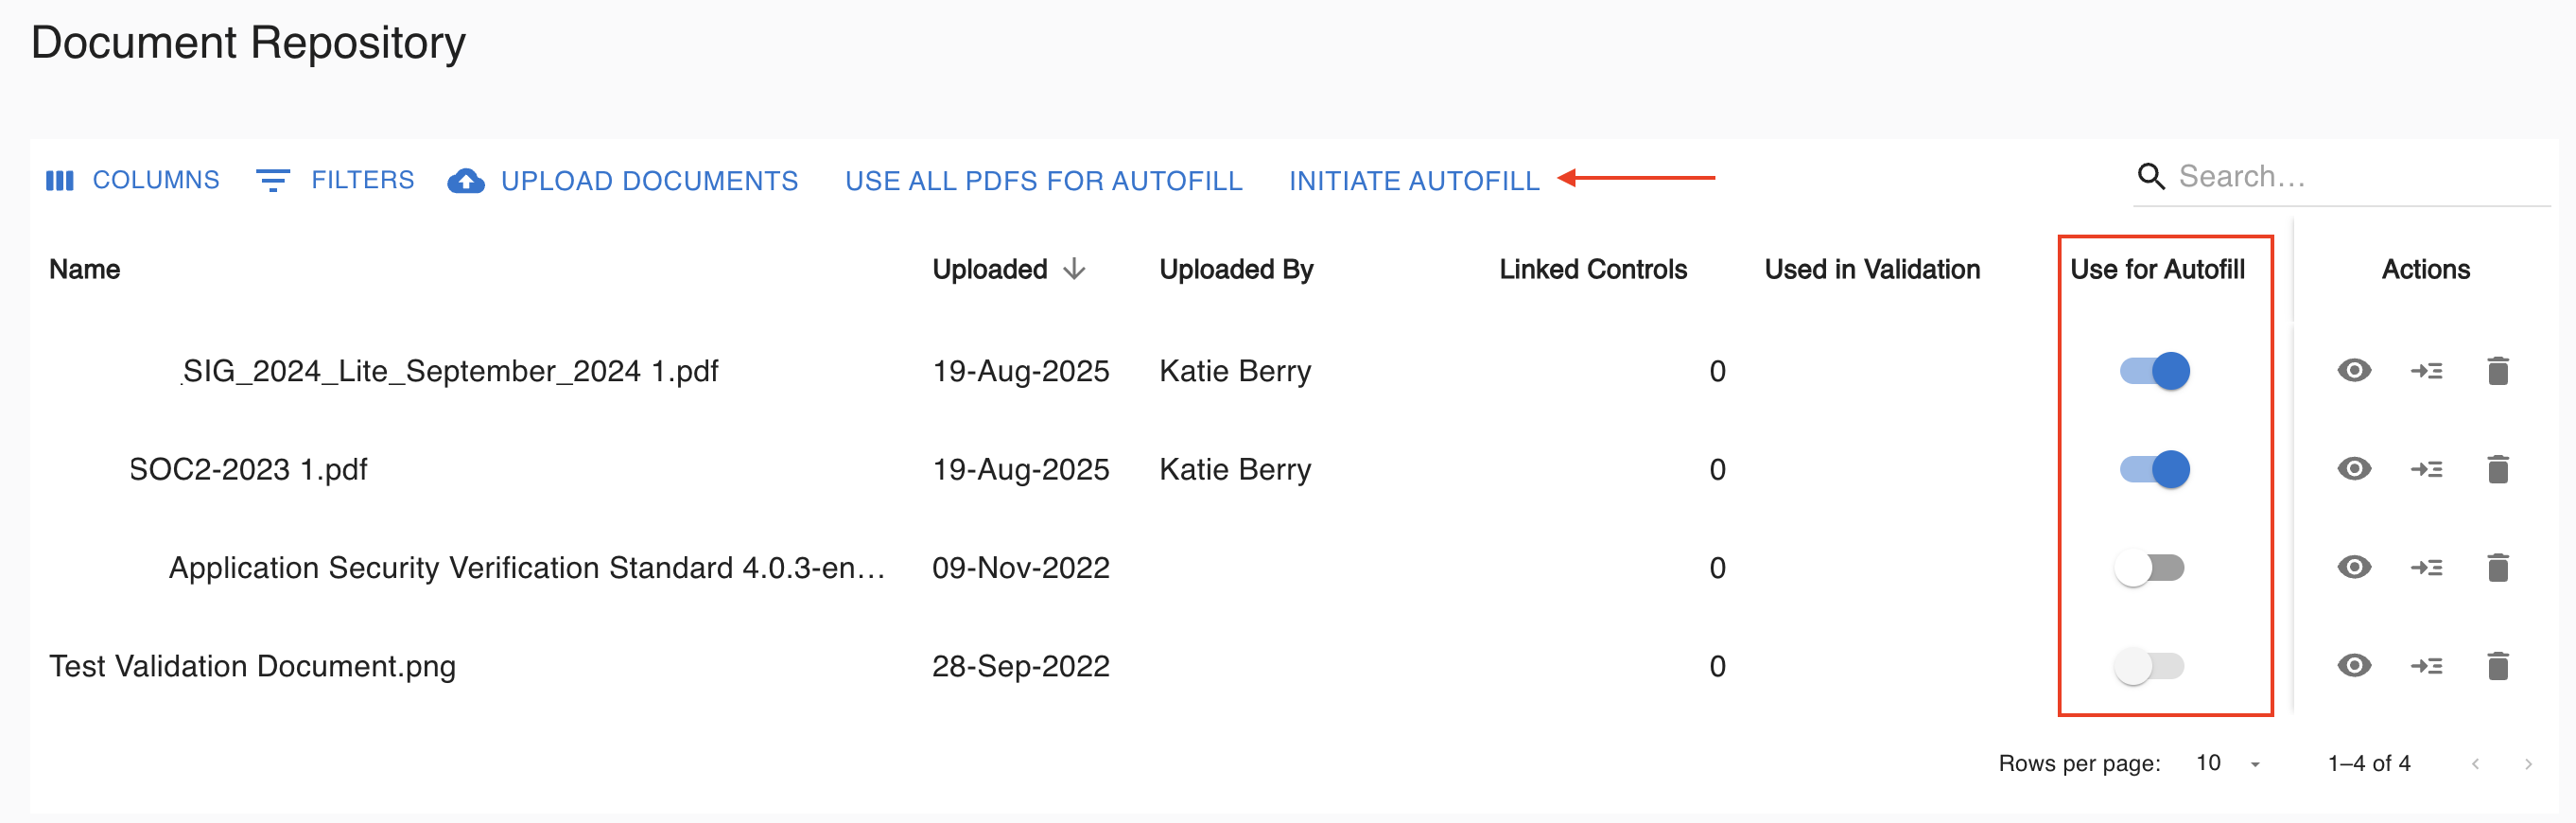This screenshot has height=823, width=2576.
Task: Link controls for SOC2-2023 1.pdf
Action: pos(2426,469)
